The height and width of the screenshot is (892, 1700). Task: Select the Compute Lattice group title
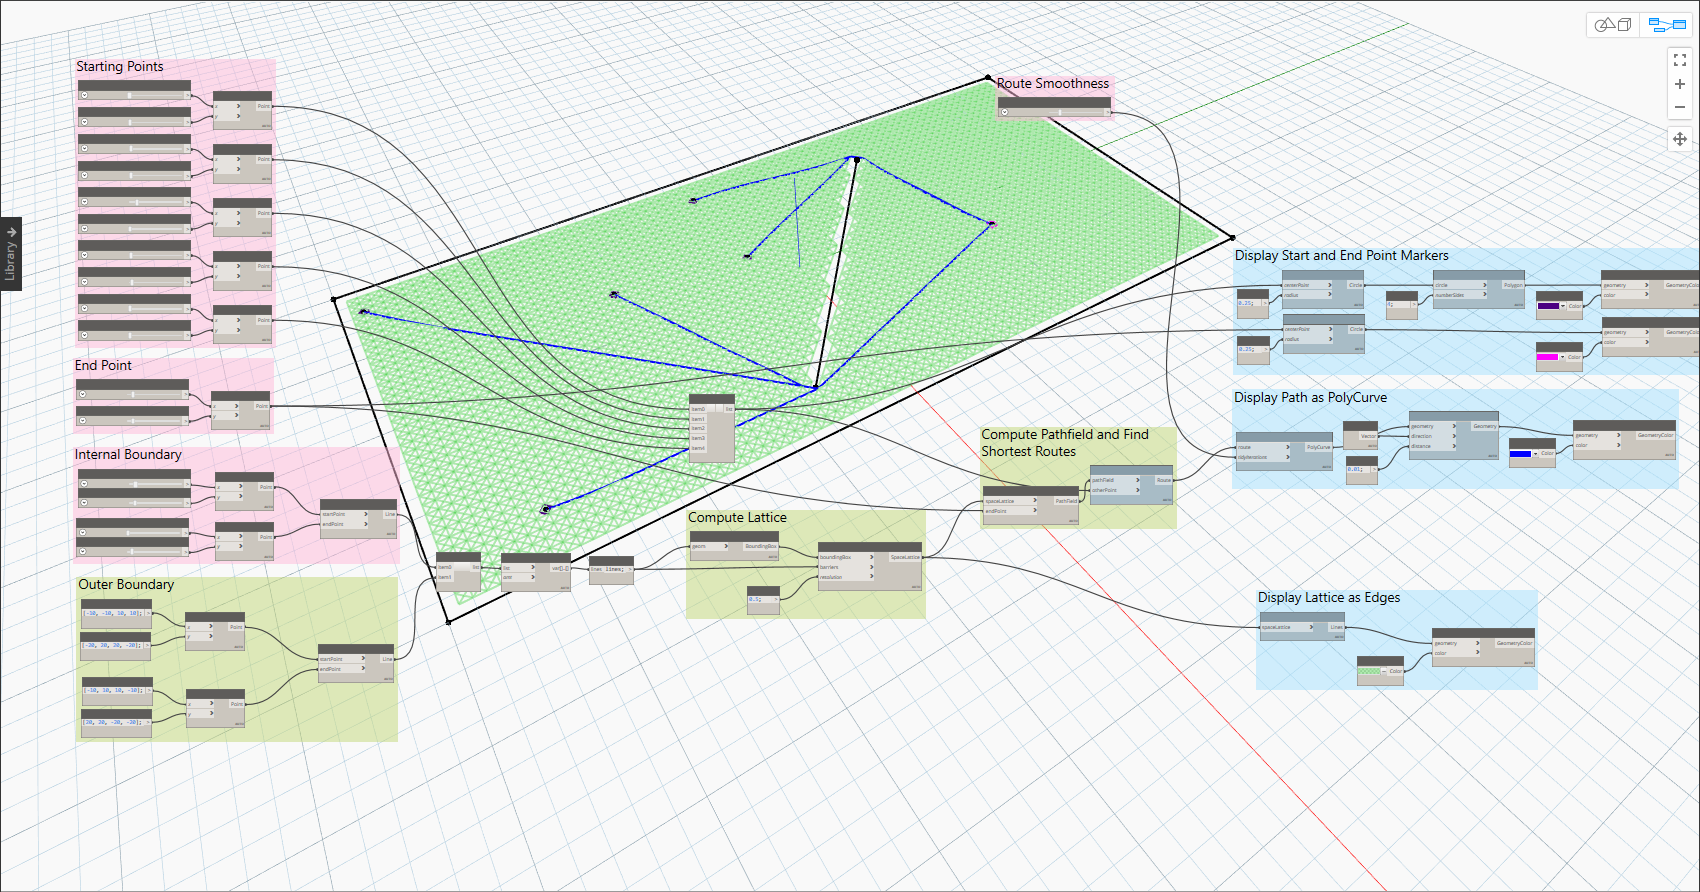(x=737, y=517)
